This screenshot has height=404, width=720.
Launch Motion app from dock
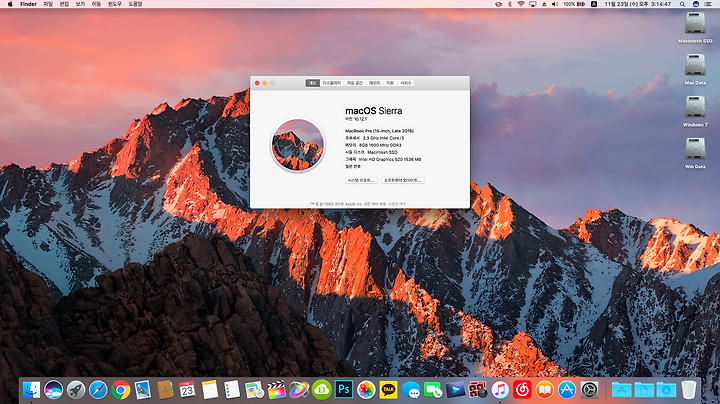coord(299,390)
